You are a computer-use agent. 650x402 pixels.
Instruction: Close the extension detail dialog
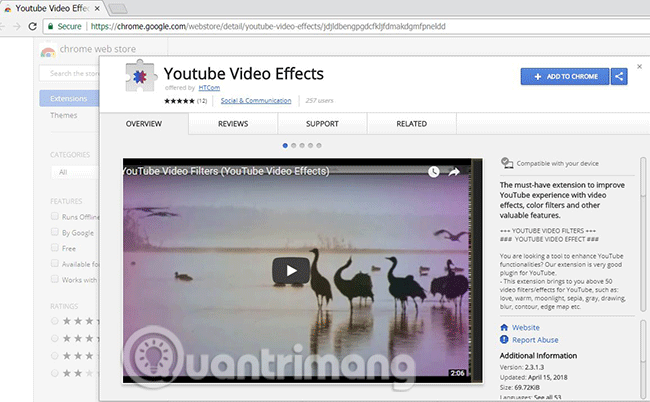639,66
